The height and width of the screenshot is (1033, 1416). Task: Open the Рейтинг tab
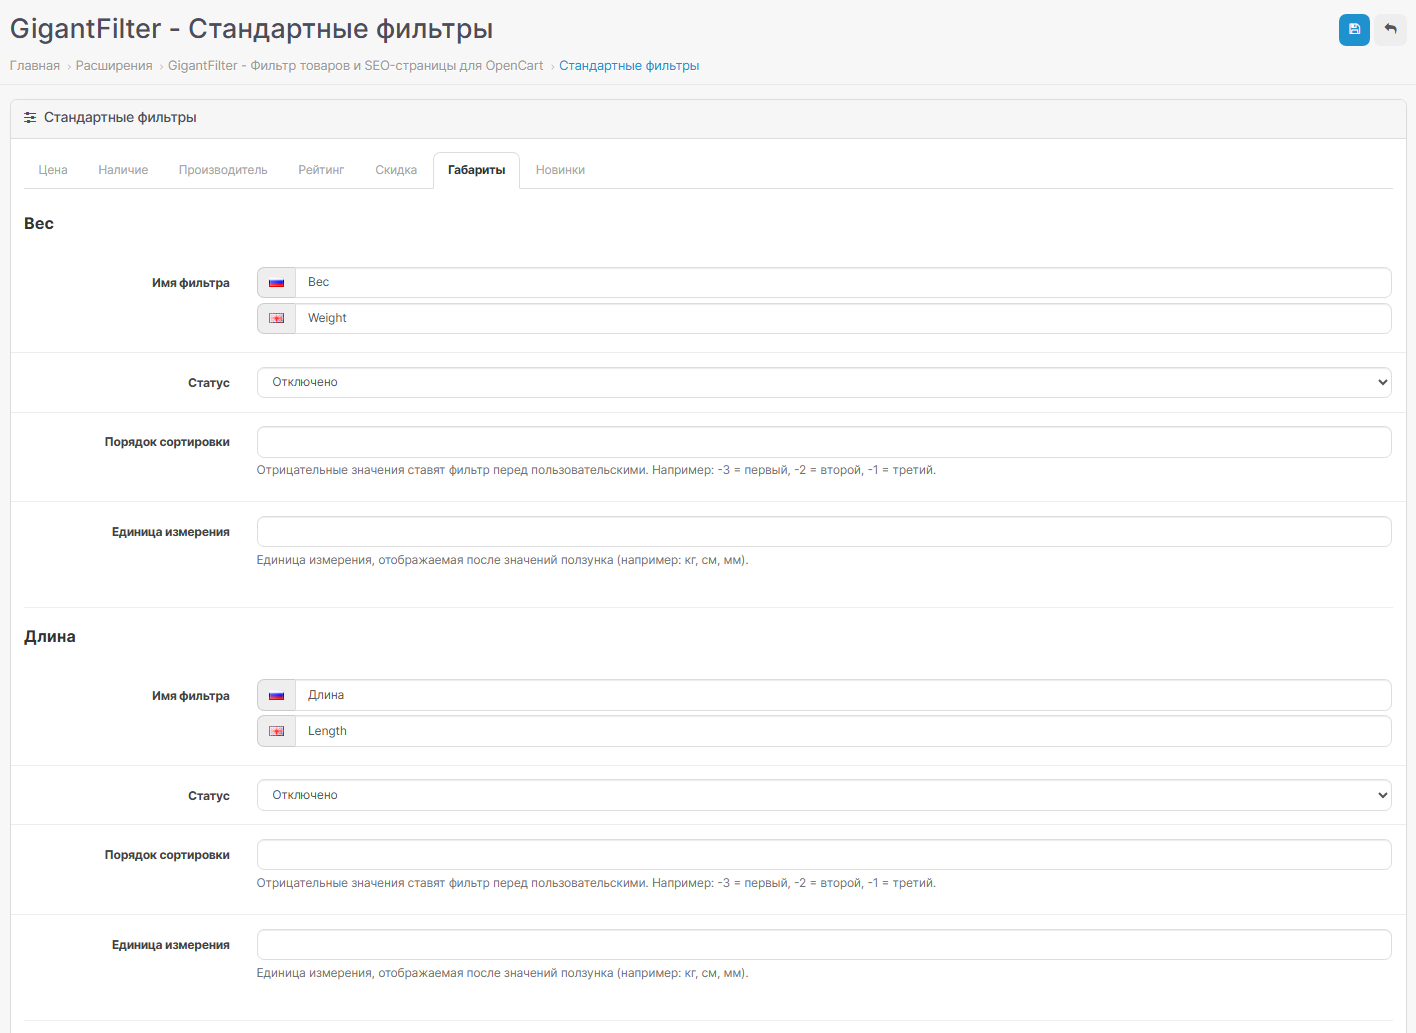pos(321,170)
